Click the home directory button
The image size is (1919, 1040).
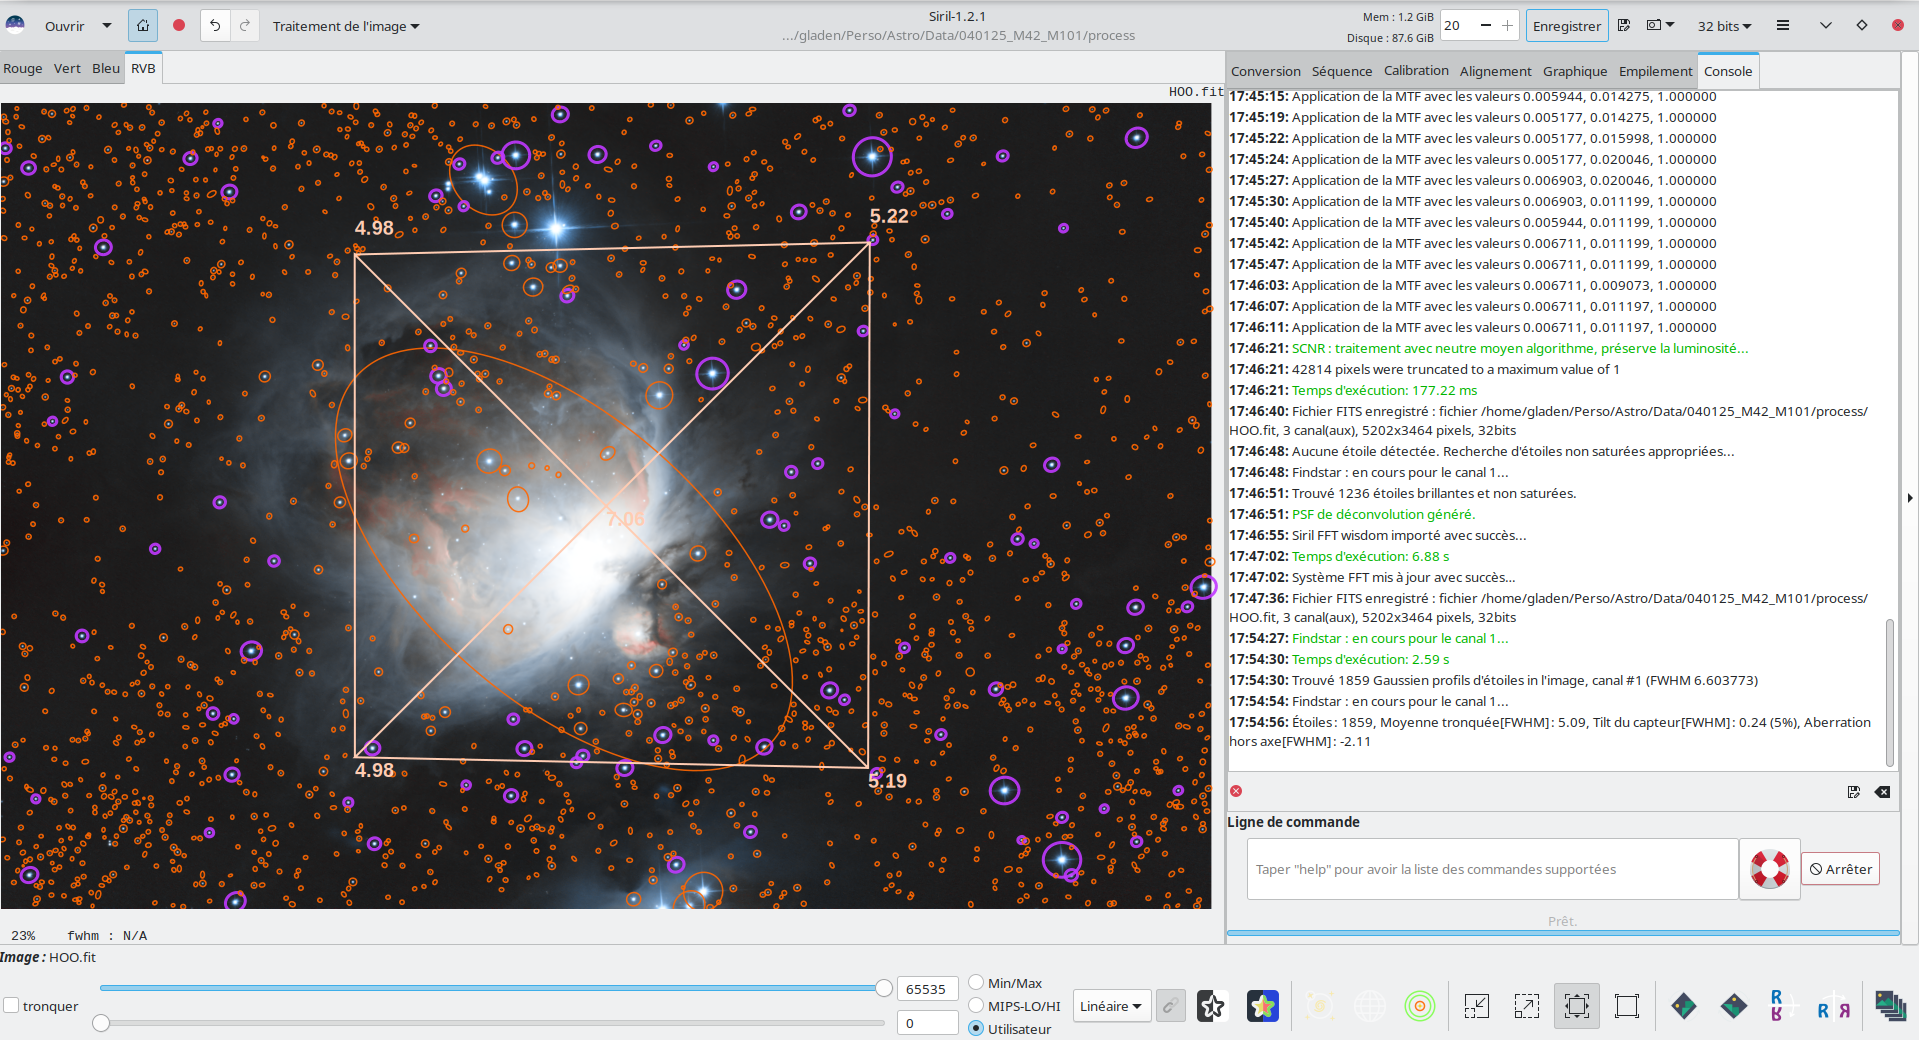[x=143, y=26]
